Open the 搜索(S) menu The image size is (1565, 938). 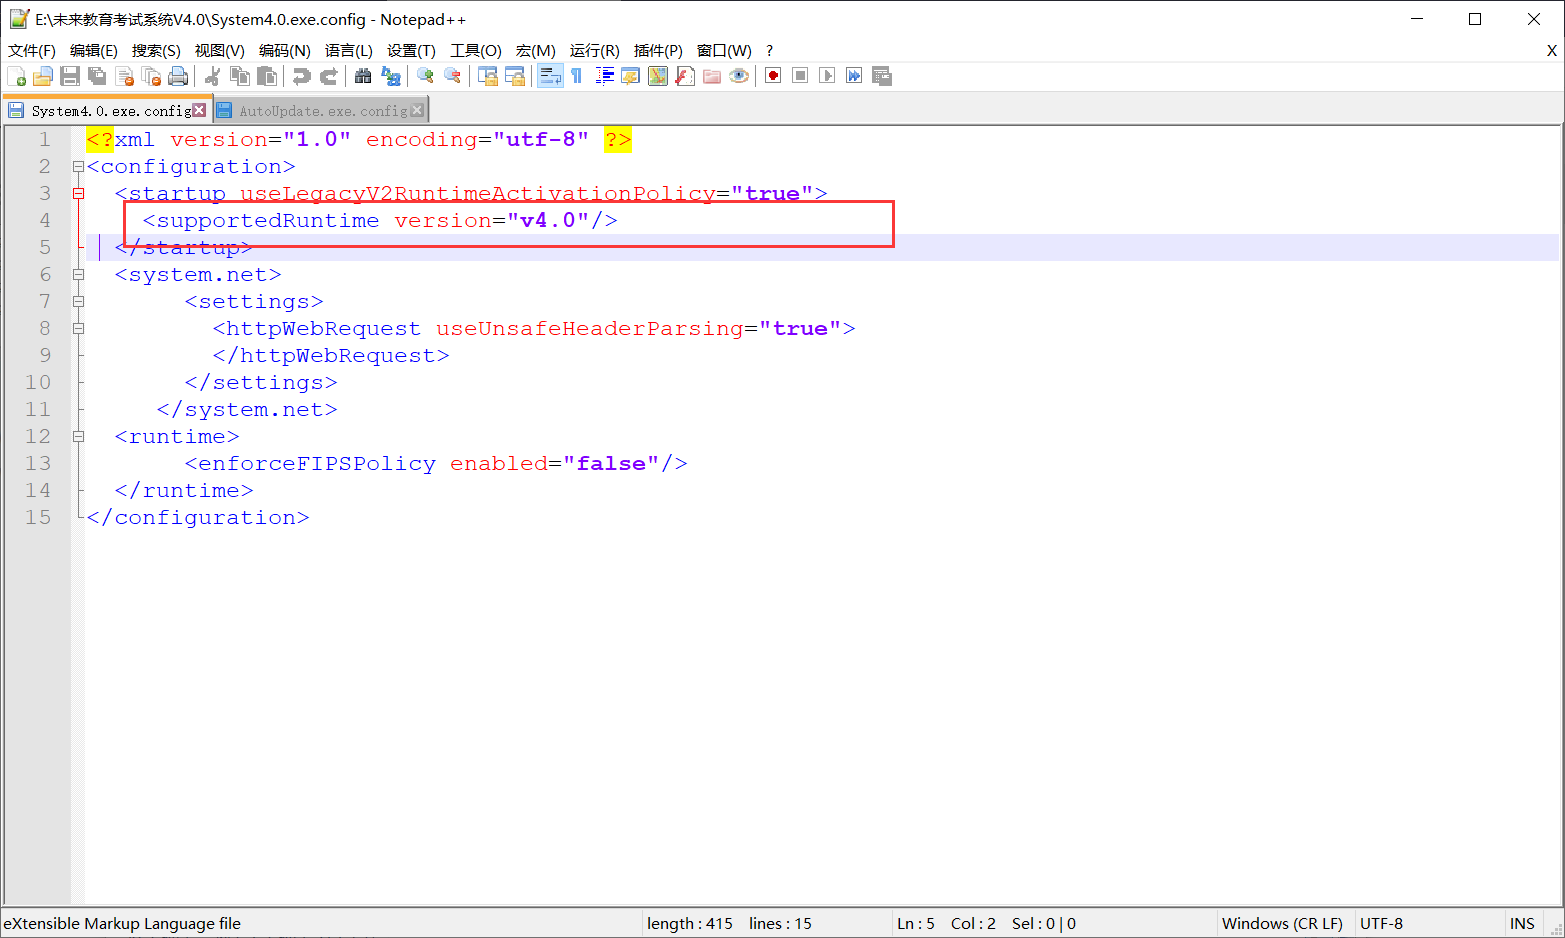(156, 50)
